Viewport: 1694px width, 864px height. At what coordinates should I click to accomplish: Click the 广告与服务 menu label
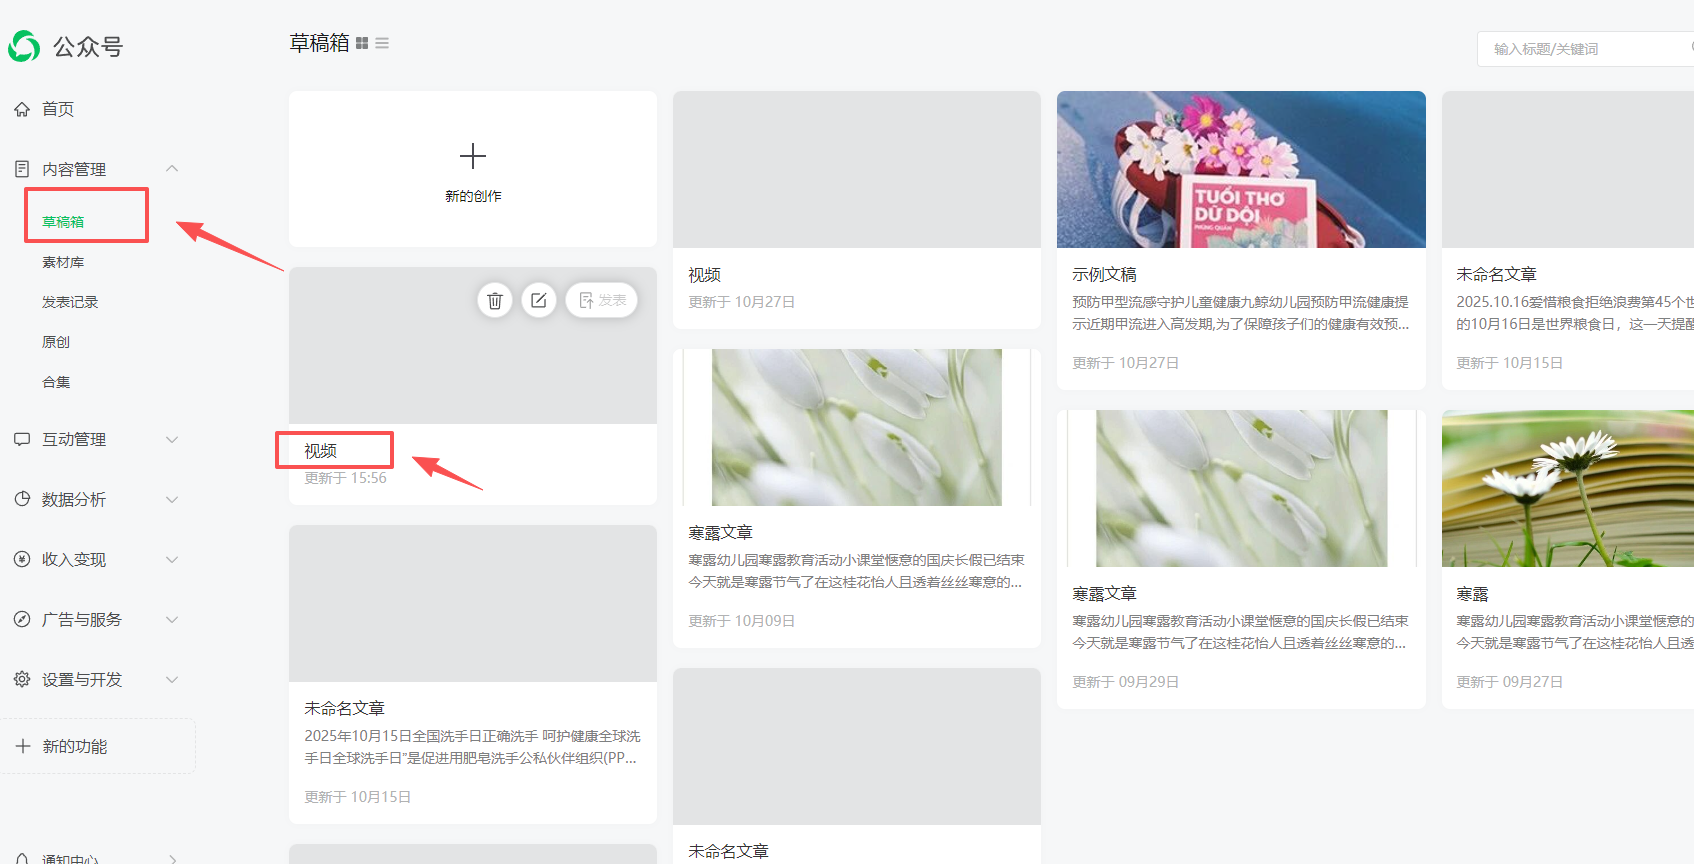point(82,619)
